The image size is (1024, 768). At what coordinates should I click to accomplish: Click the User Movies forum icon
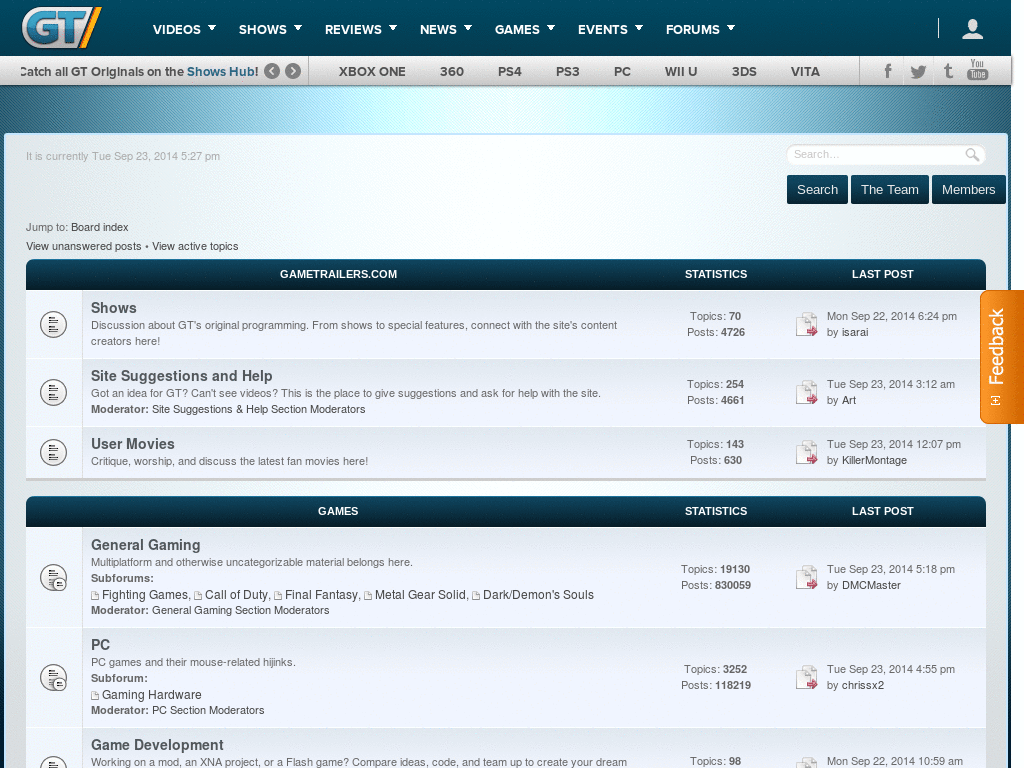54,453
